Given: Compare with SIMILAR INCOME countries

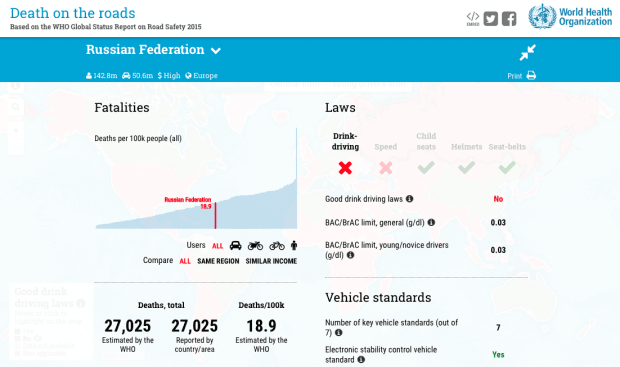Looking at the screenshot, I should (x=271, y=261).
